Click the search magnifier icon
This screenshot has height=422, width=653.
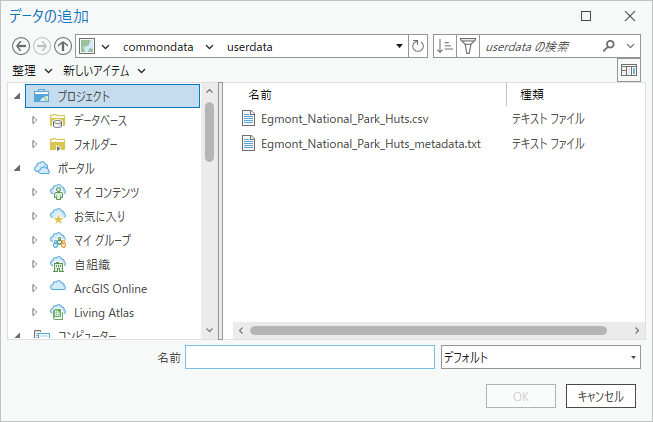[x=609, y=46]
